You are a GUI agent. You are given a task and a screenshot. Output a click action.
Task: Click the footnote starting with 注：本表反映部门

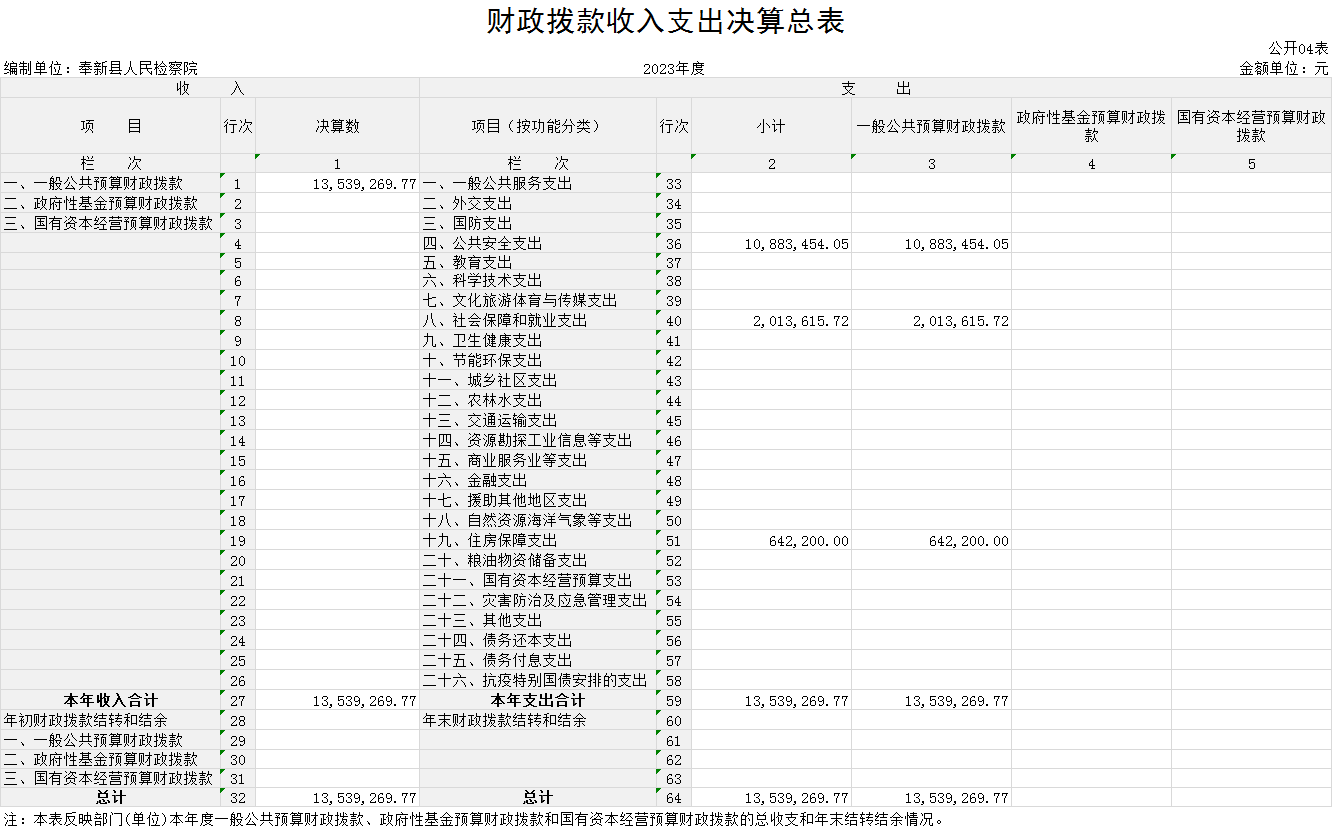coord(473,820)
